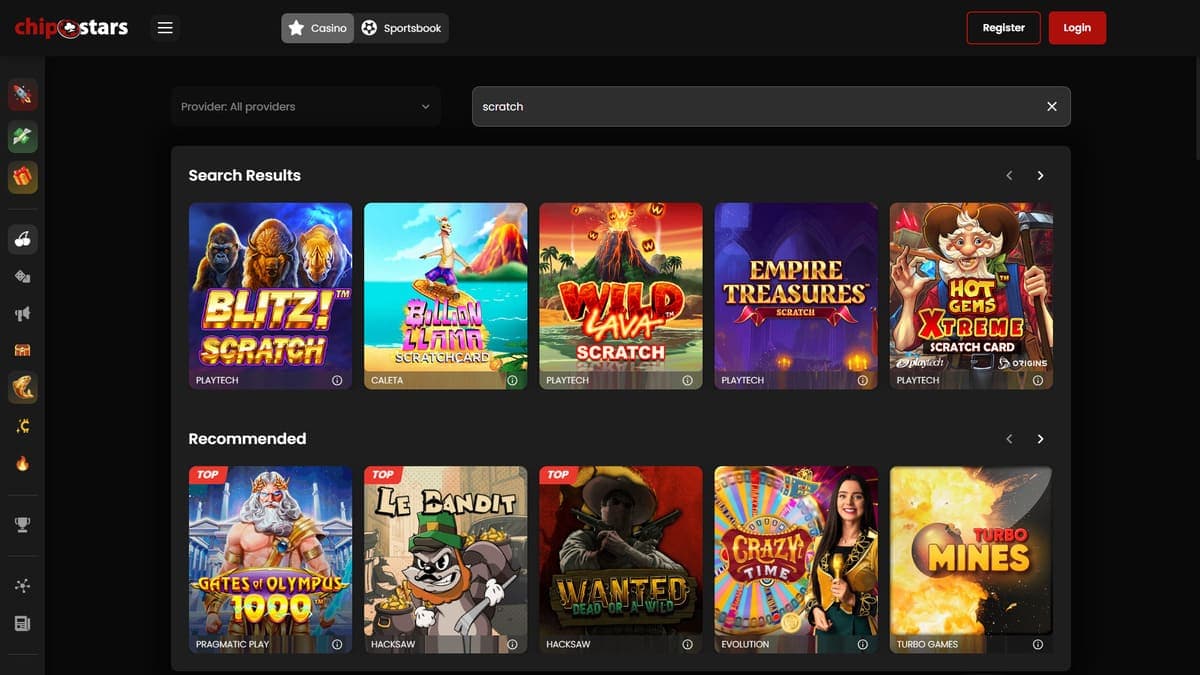
Task: Toggle the hamburger menu button
Action: 165,28
